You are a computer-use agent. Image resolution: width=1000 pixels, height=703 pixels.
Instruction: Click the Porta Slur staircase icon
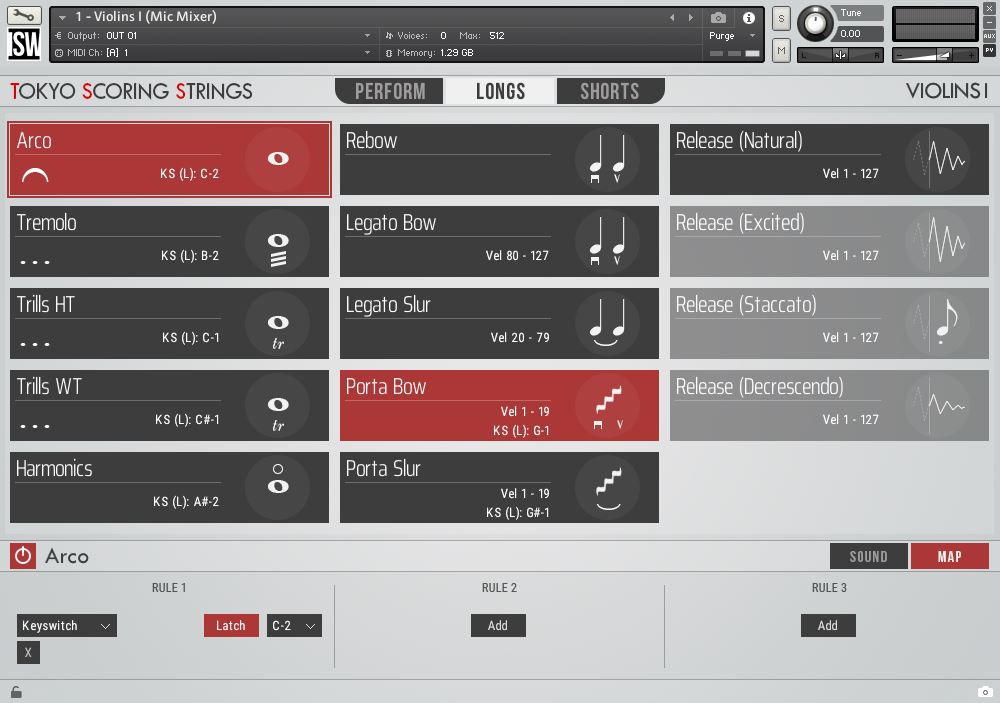pyautogui.click(x=607, y=487)
